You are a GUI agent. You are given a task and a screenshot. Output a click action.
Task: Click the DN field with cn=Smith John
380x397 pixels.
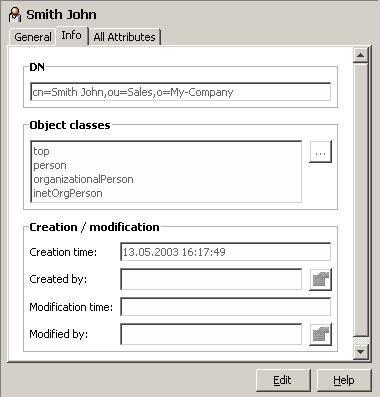(181, 92)
